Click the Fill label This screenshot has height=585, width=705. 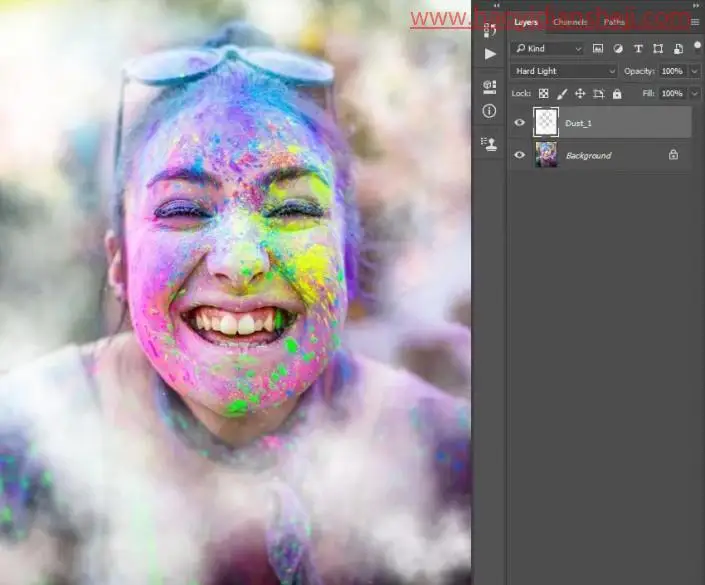[x=648, y=94]
